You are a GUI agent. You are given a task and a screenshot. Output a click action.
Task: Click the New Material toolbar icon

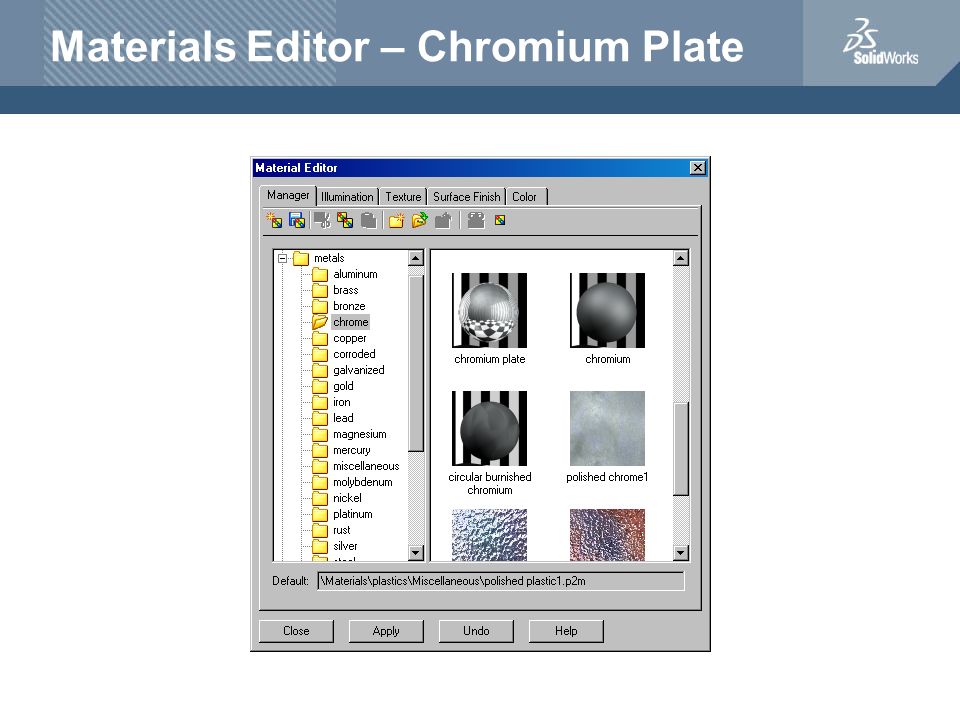click(x=274, y=220)
